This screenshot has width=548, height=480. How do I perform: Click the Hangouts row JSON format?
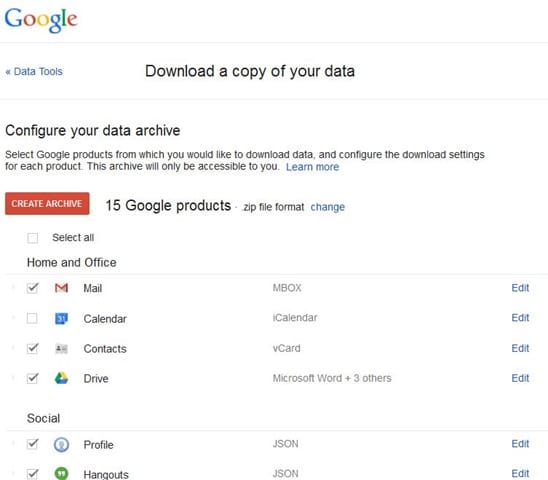pos(286,474)
